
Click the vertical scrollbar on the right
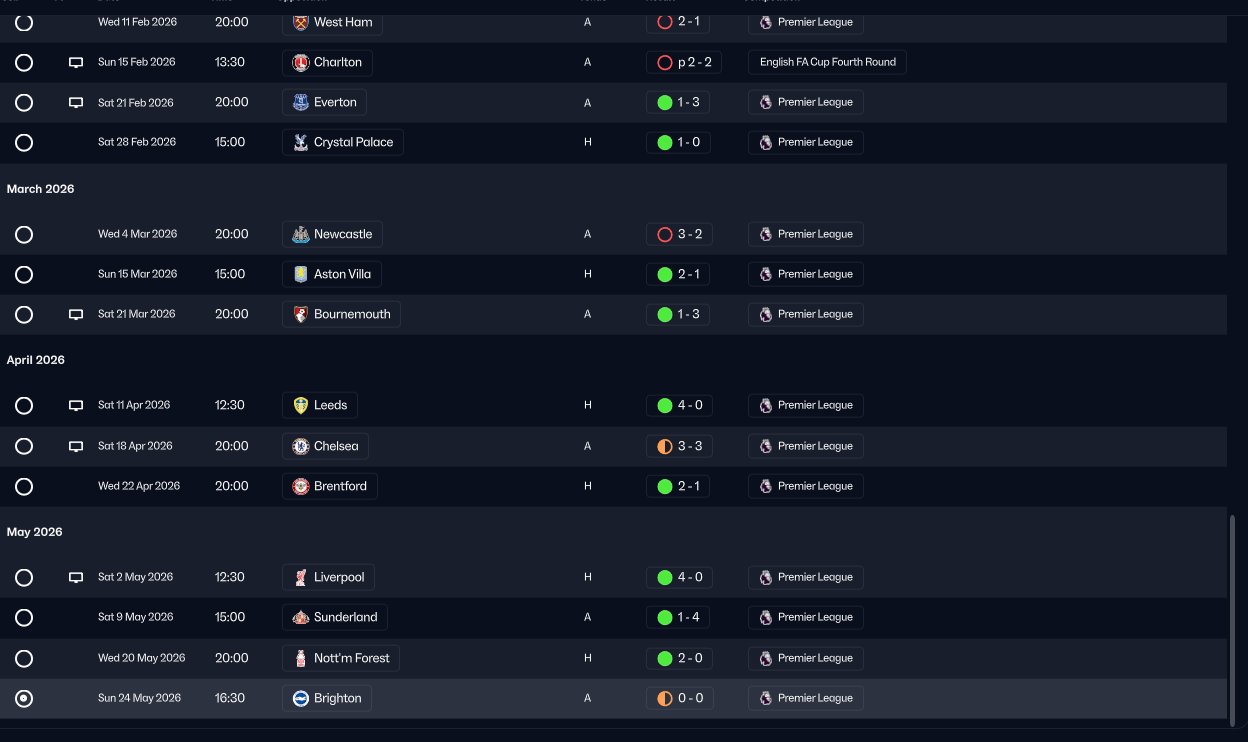(x=1232, y=616)
